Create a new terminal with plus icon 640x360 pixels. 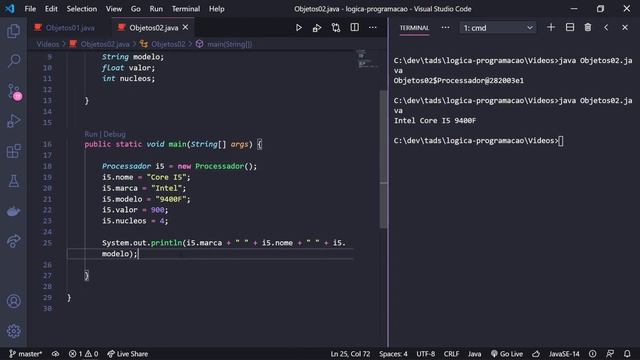551,27
